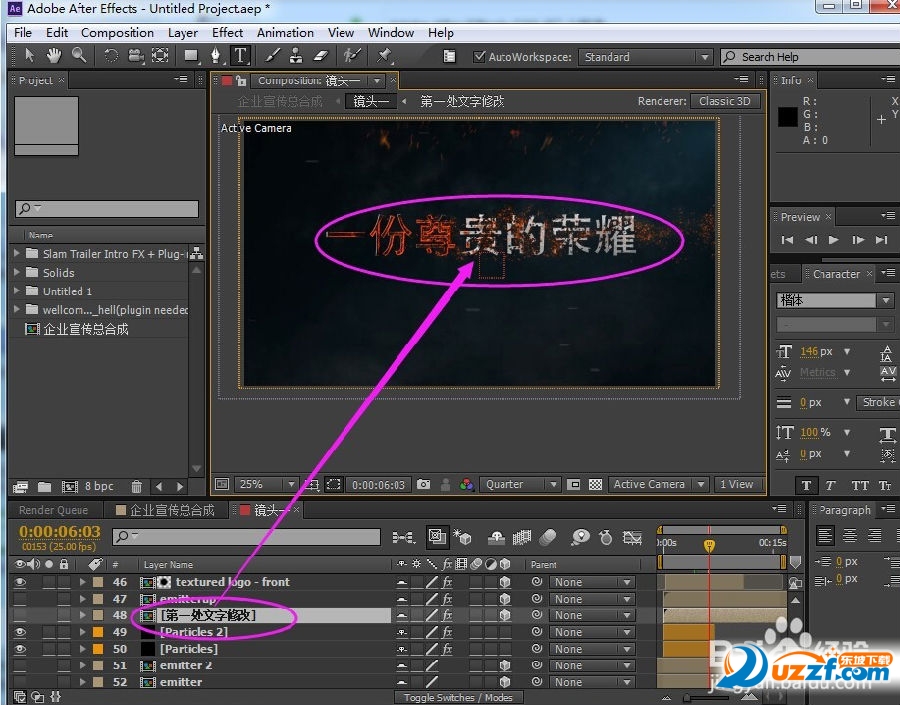Click 8 bpc color depth button
Image resolution: width=900 pixels, height=705 pixels.
[99, 487]
